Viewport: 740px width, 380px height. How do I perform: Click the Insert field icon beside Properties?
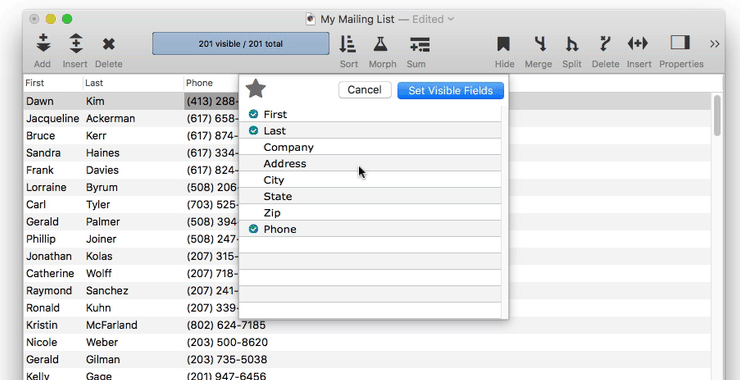click(638, 43)
